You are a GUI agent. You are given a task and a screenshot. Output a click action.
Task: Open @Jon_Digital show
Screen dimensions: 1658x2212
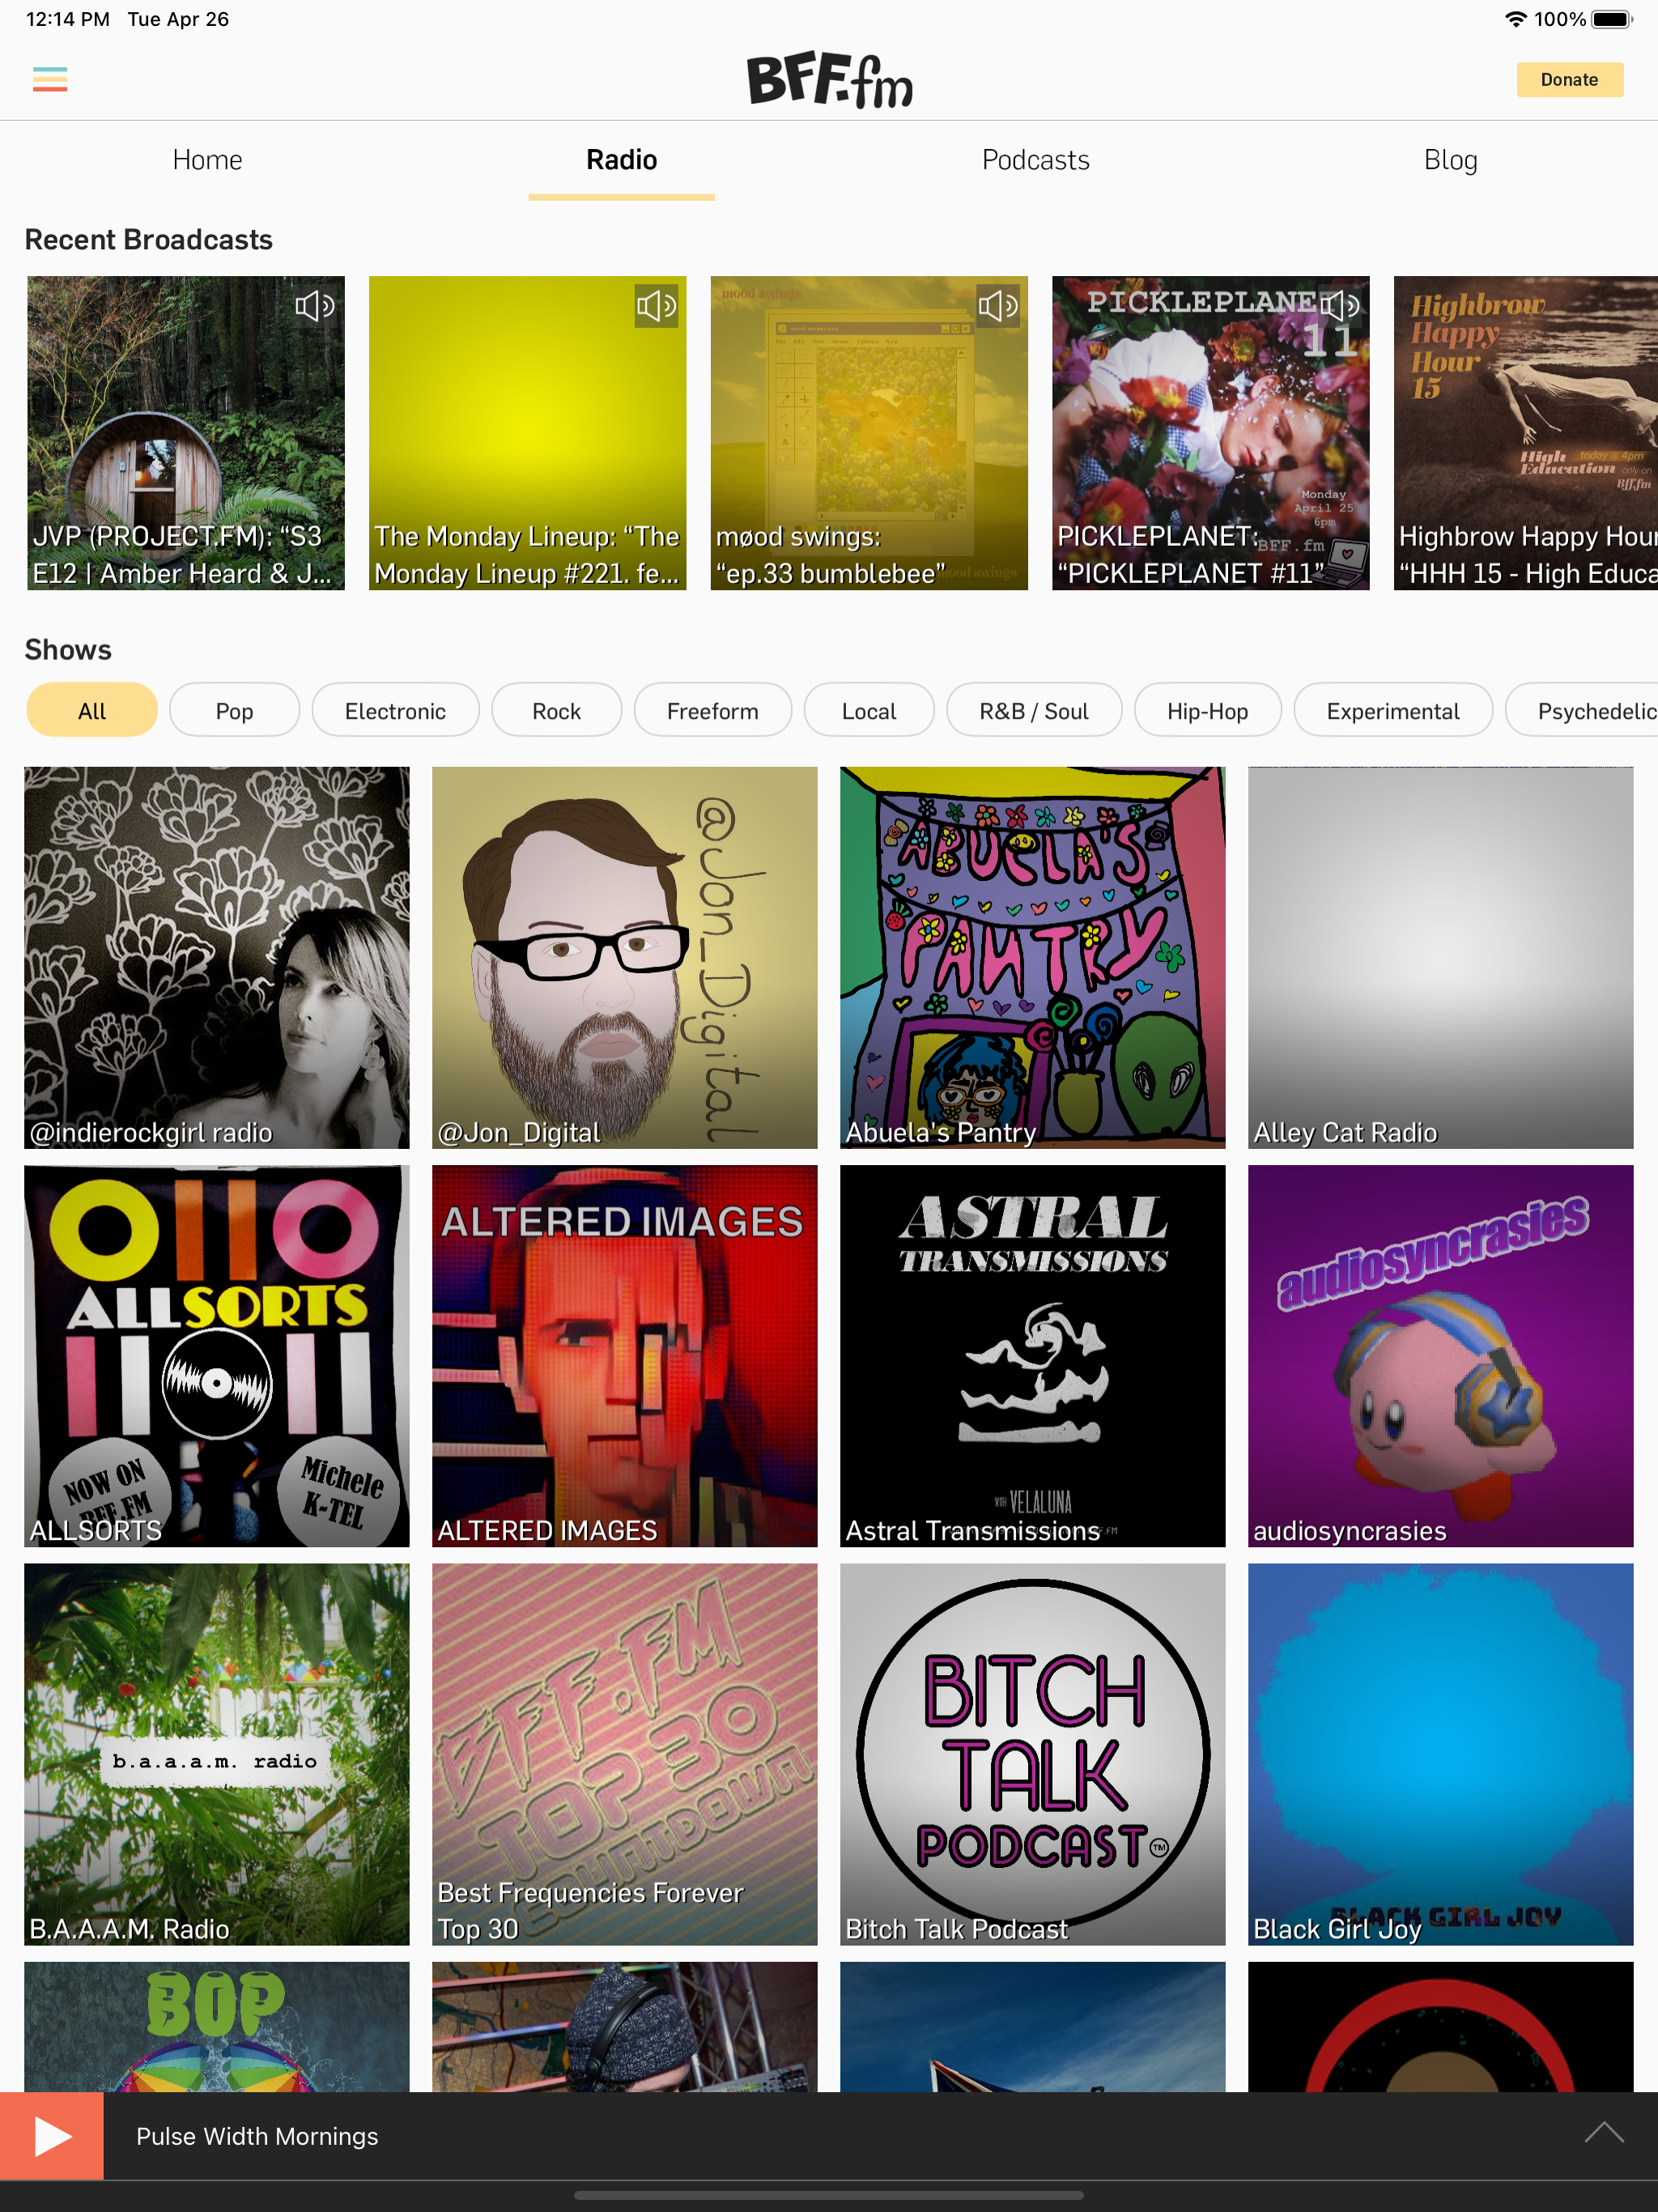coord(624,957)
